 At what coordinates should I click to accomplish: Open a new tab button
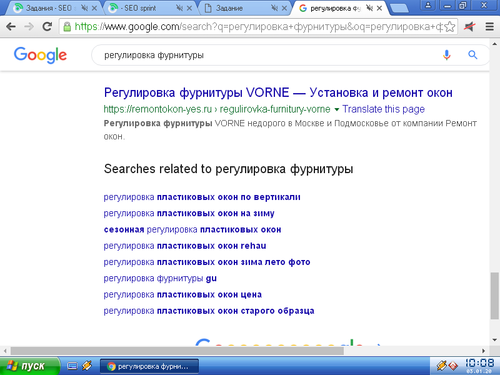[399, 8]
